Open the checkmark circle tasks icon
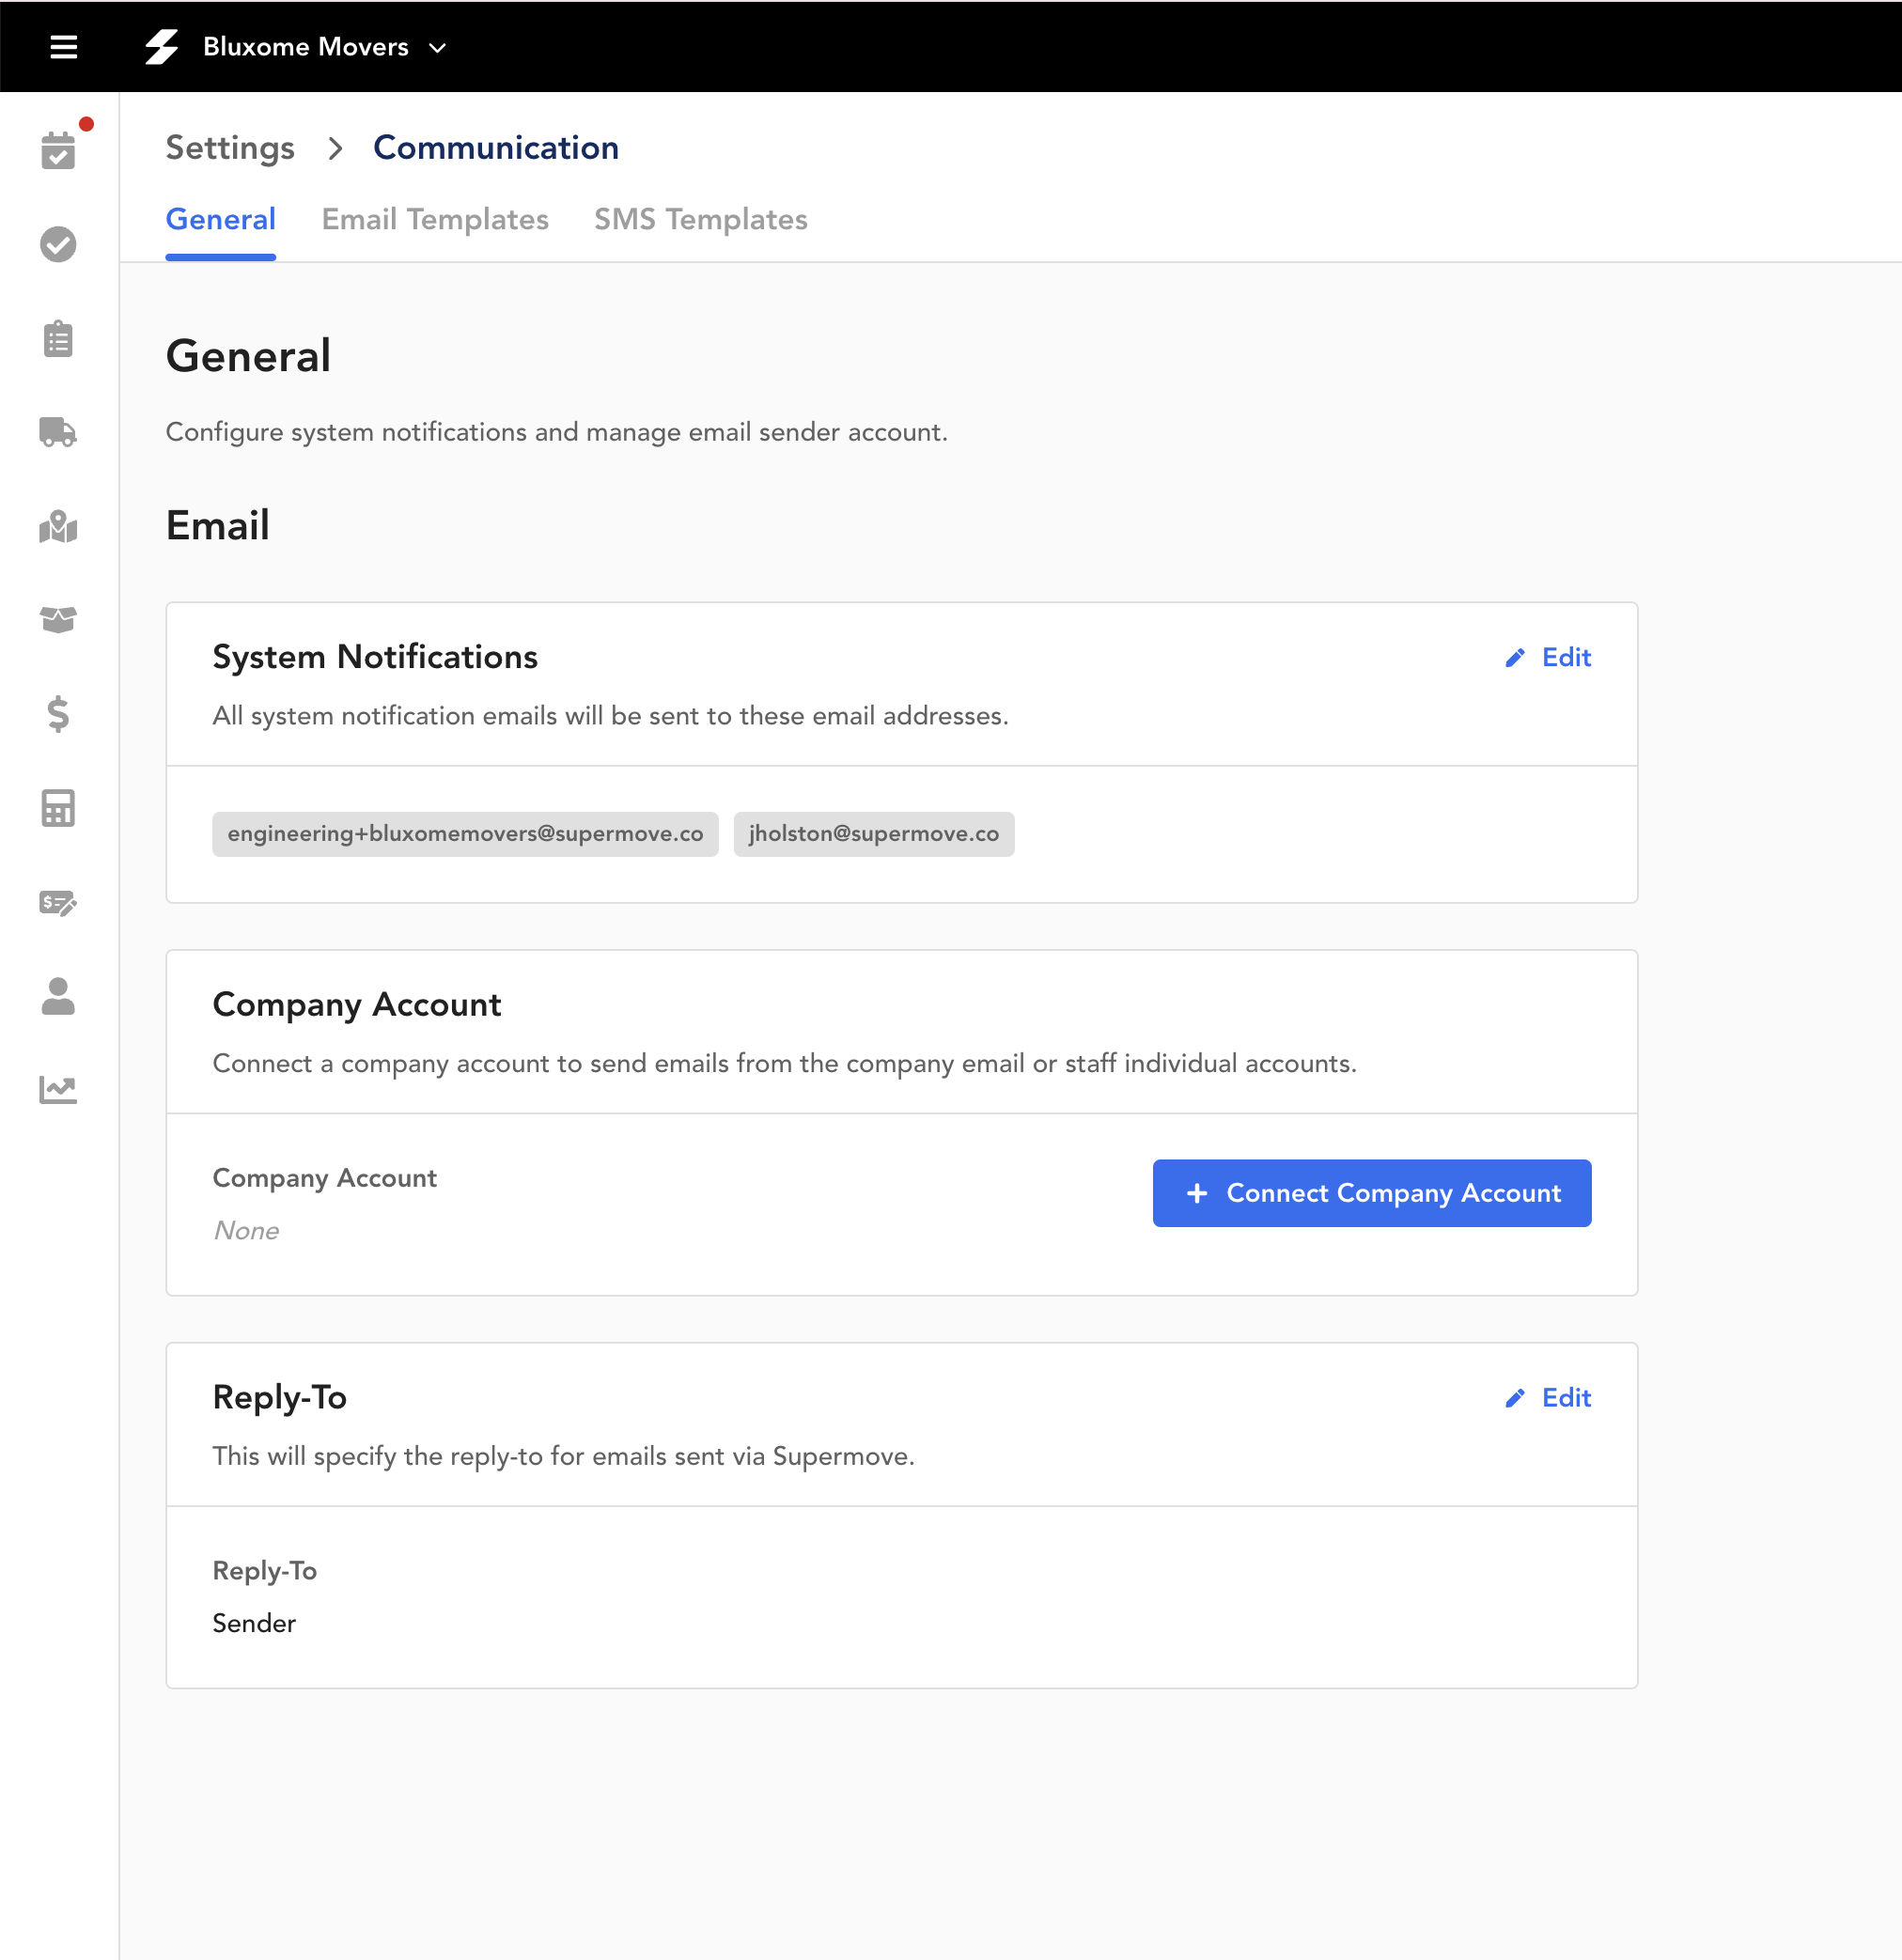The height and width of the screenshot is (1960, 1902). click(x=58, y=244)
